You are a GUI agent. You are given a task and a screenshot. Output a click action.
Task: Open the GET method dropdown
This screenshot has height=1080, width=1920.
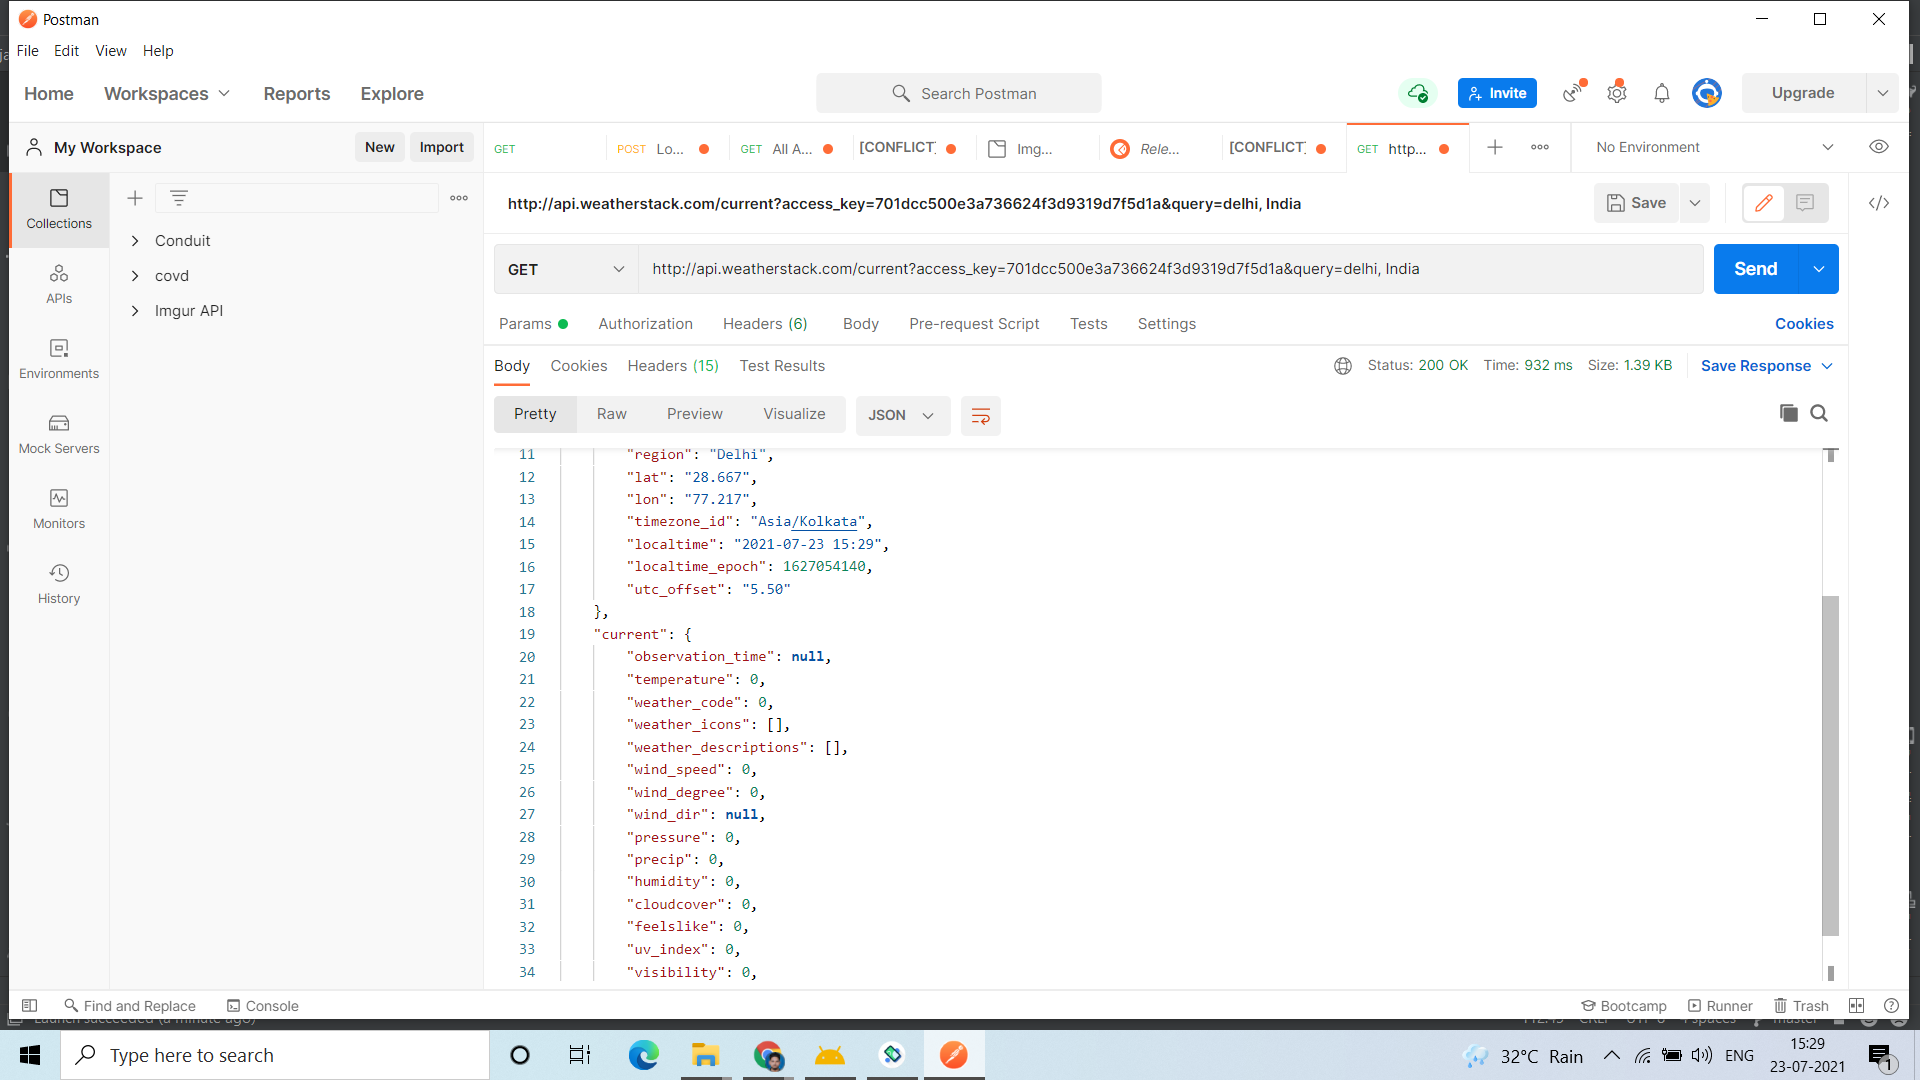click(x=566, y=269)
